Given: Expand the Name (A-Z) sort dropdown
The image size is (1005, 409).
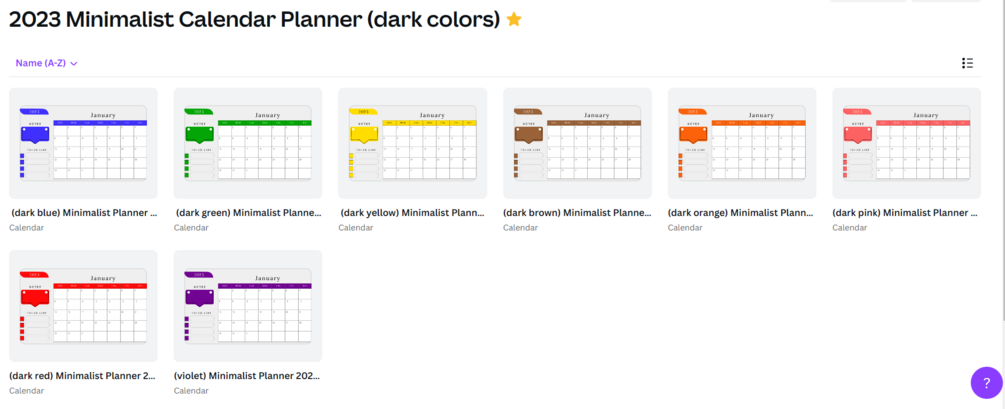Looking at the screenshot, I should coord(47,63).
